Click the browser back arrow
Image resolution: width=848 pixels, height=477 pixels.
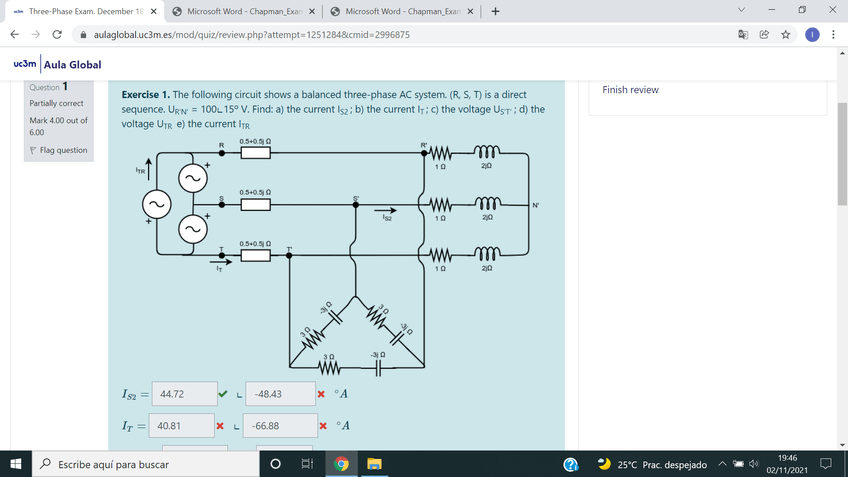tap(14, 34)
